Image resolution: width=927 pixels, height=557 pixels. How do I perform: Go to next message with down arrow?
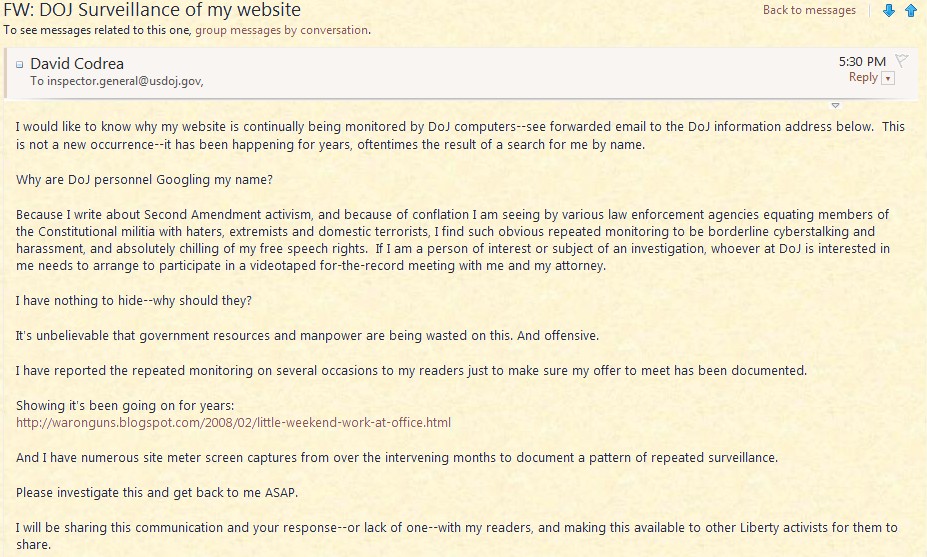(x=888, y=11)
